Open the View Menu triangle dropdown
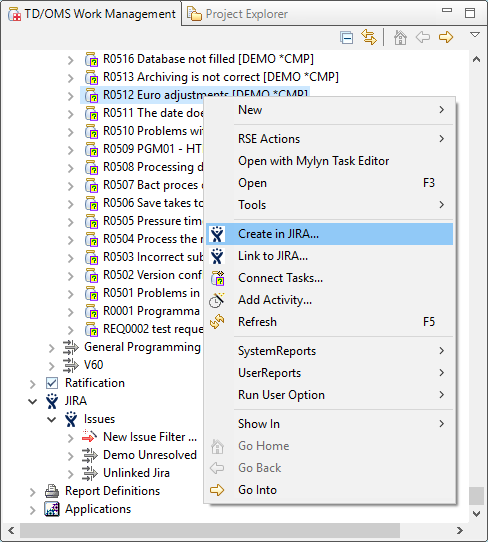The image size is (488, 542). pyautogui.click(x=475, y=35)
